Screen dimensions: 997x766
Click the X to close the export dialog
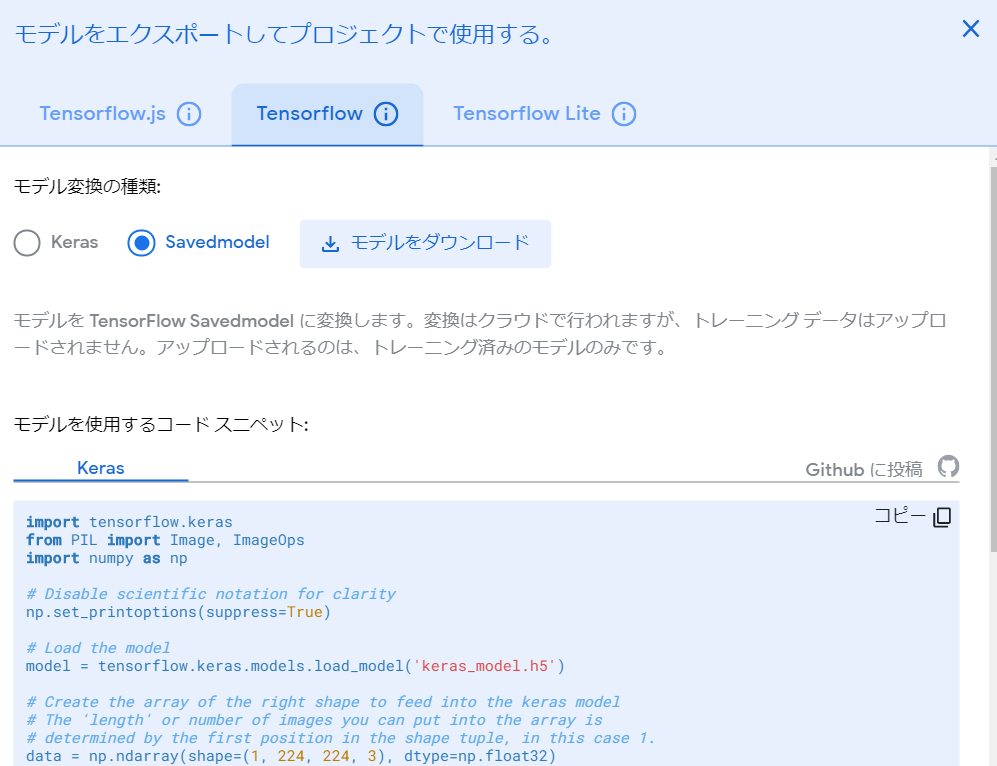click(969, 29)
